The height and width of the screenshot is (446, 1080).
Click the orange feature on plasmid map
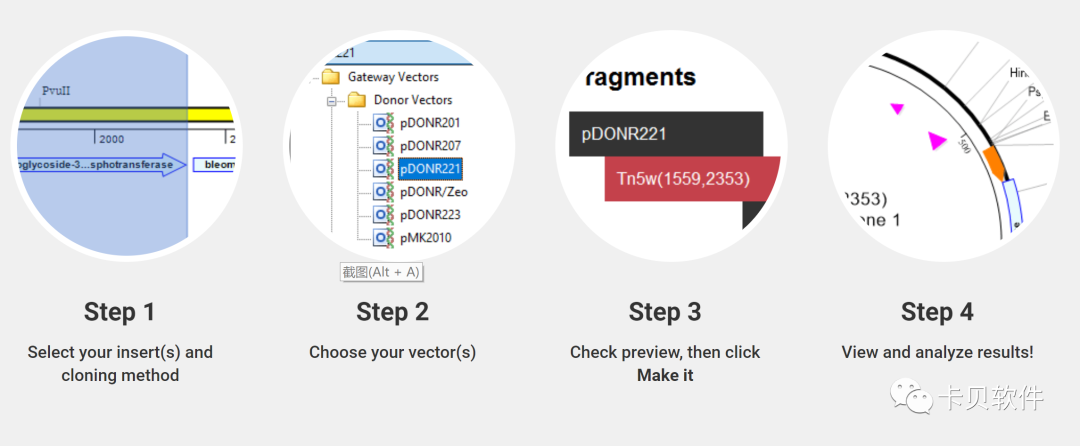click(x=996, y=161)
